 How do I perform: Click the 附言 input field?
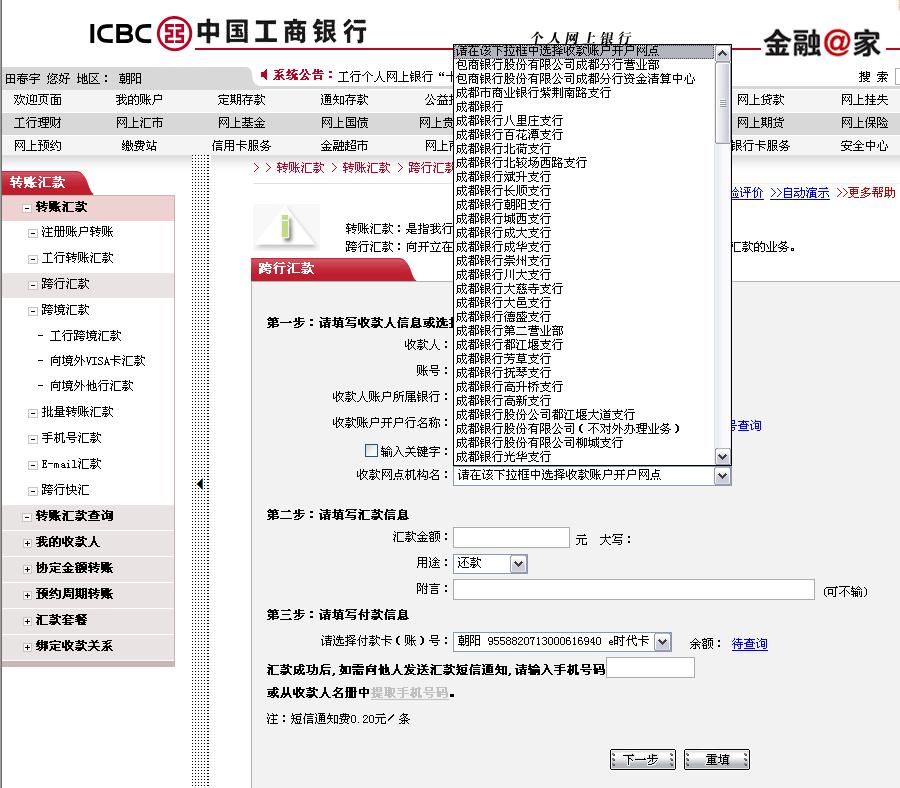[x=634, y=589]
